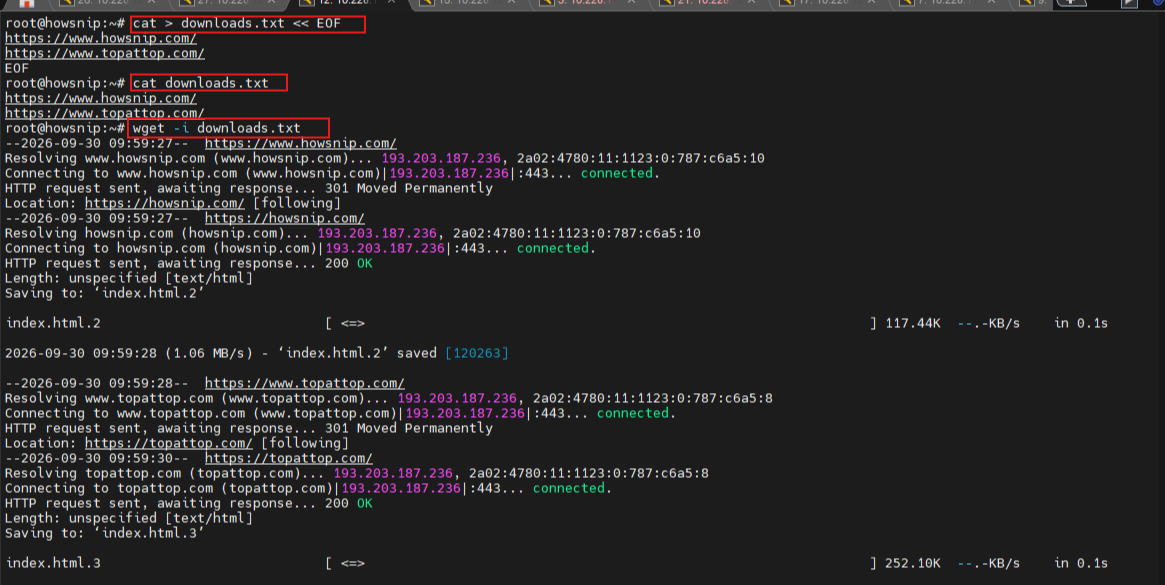Click IPv4 address in 'Resolving www.howsnip.com' line
1165x585 pixels.
click(x=441, y=158)
